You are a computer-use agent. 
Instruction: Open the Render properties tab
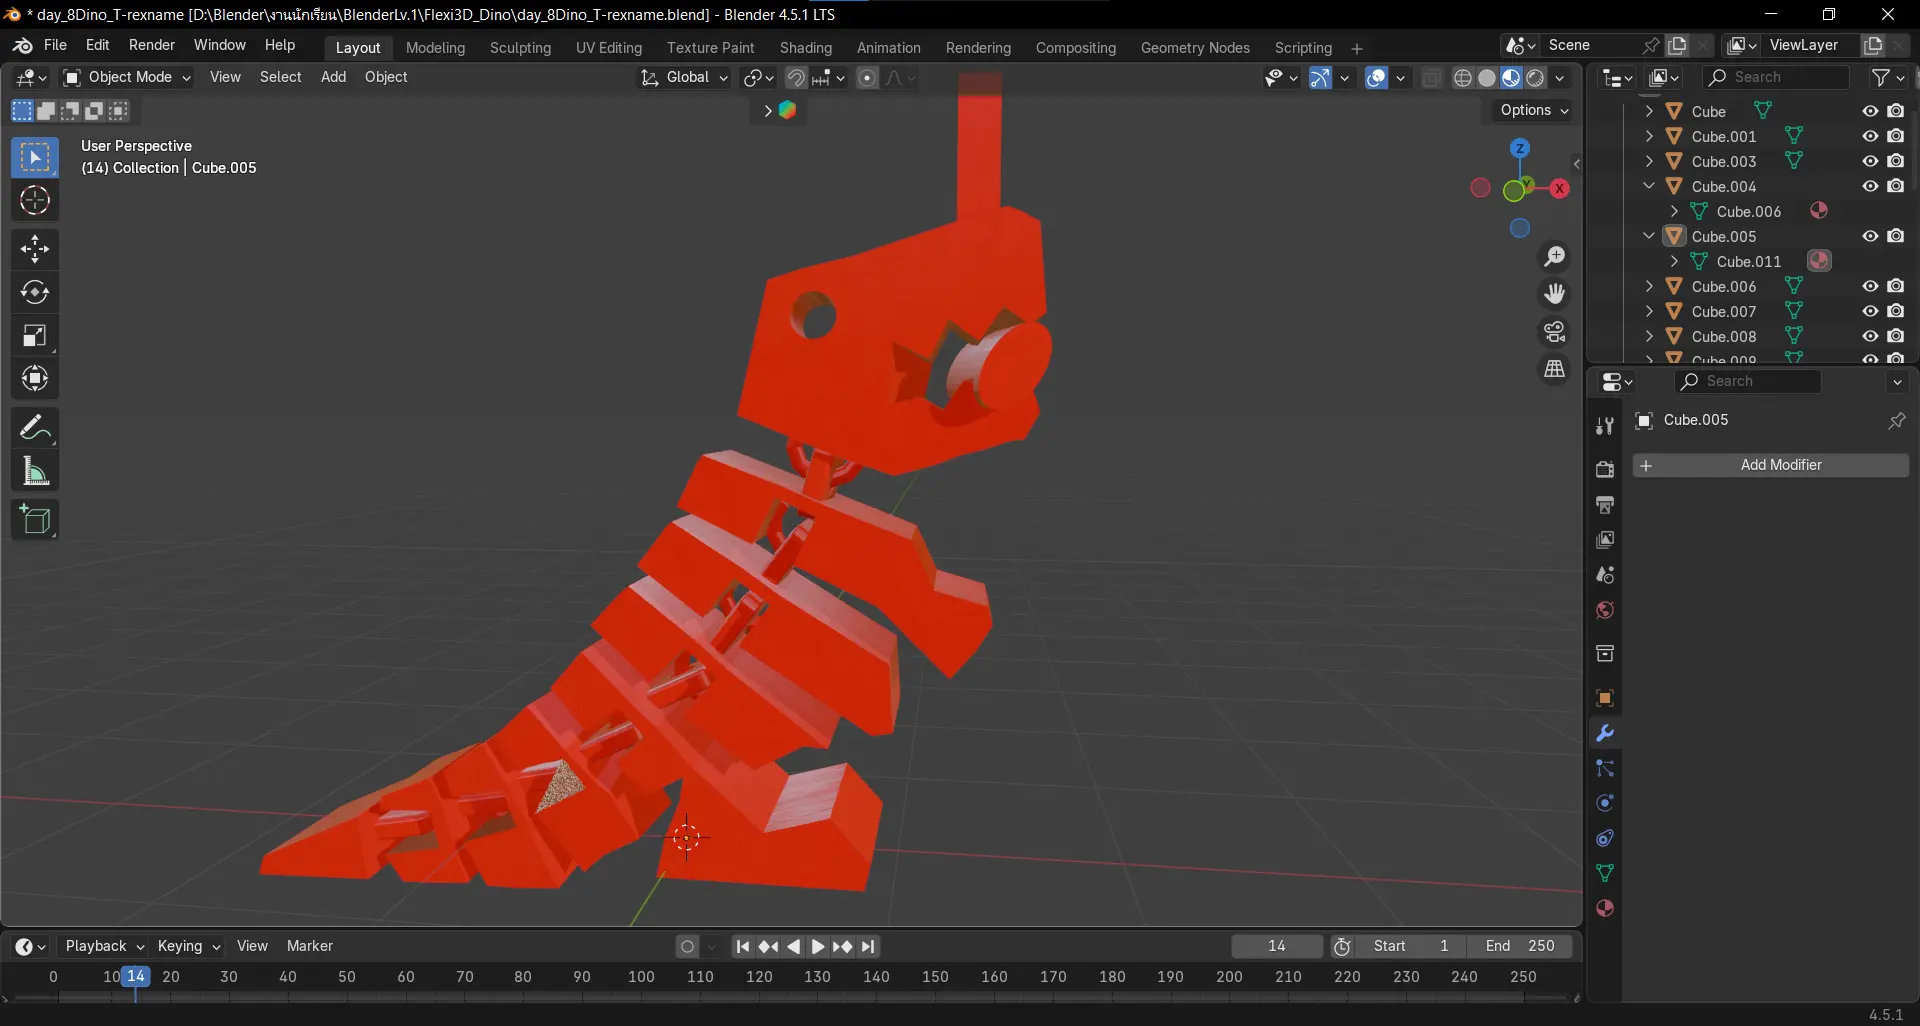click(x=1605, y=468)
